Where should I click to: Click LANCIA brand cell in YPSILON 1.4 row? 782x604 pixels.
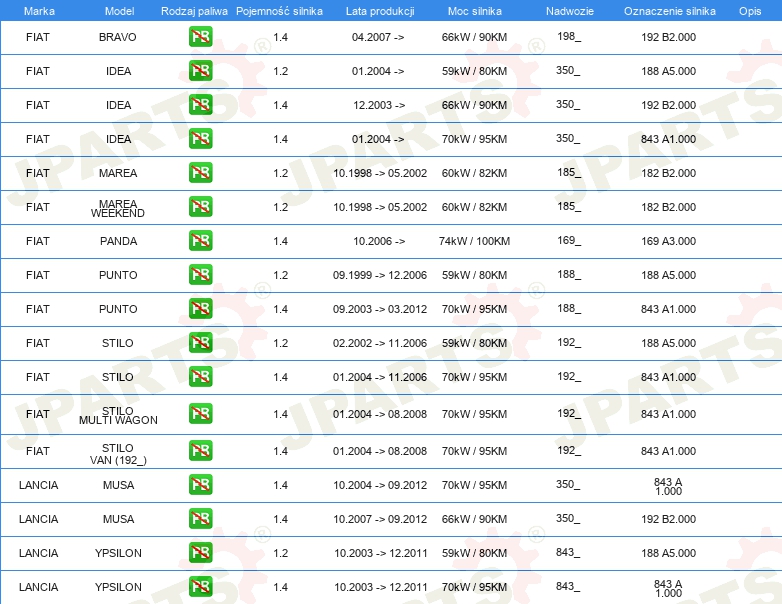point(38,587)
